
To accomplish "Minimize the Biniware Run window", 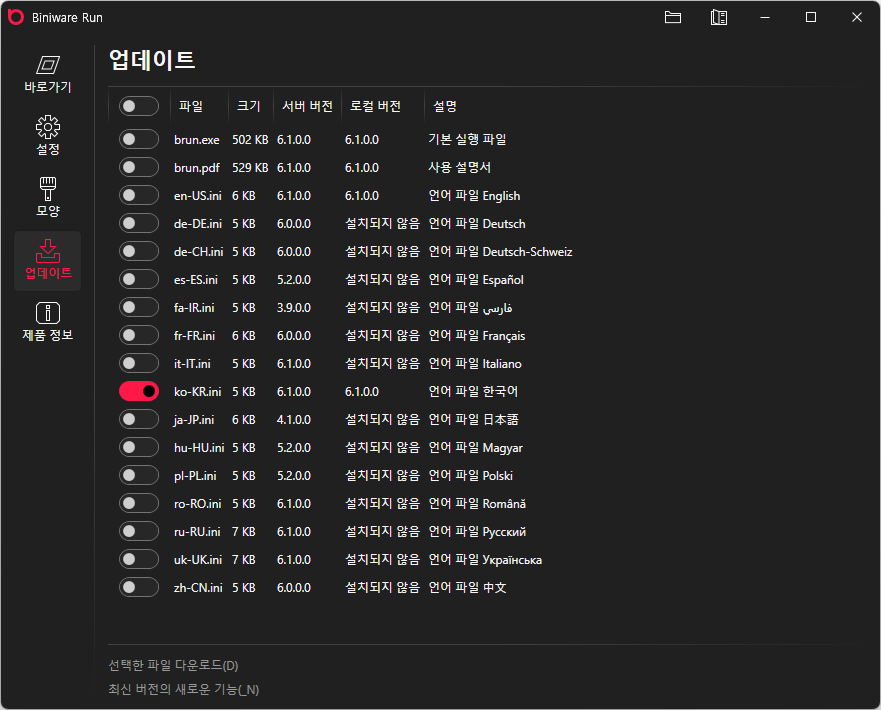I will (x=765, y=17).
